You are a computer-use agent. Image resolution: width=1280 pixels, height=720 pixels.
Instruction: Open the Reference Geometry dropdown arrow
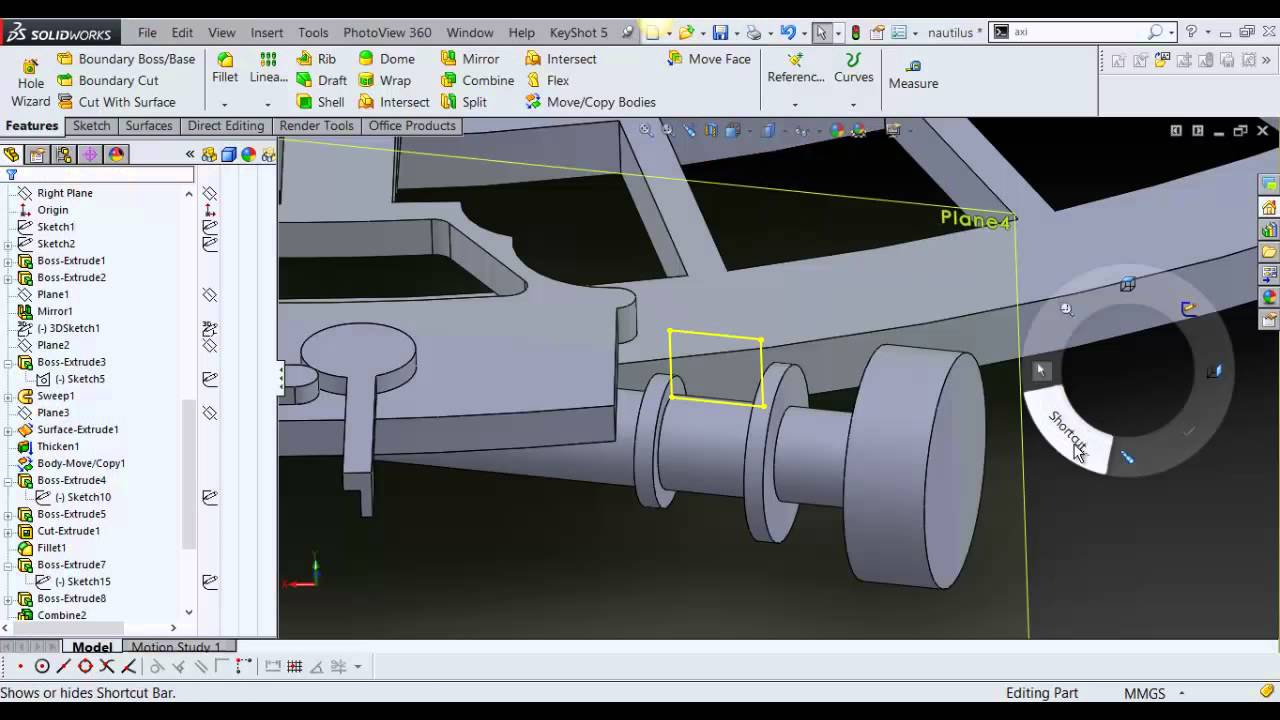coord(795,104)
